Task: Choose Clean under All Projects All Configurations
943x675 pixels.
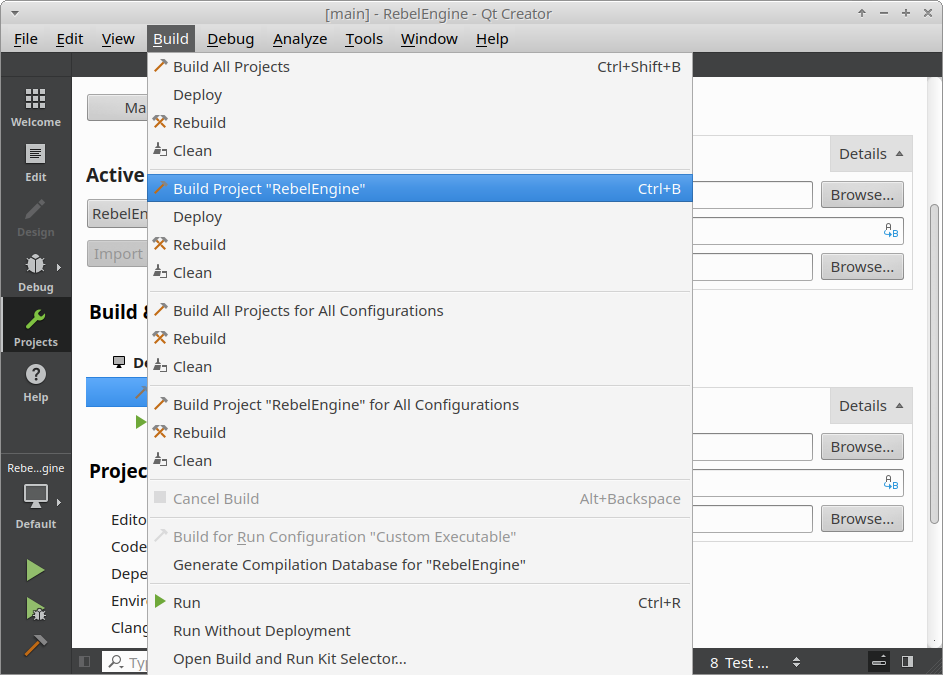Action: point(420,367)
